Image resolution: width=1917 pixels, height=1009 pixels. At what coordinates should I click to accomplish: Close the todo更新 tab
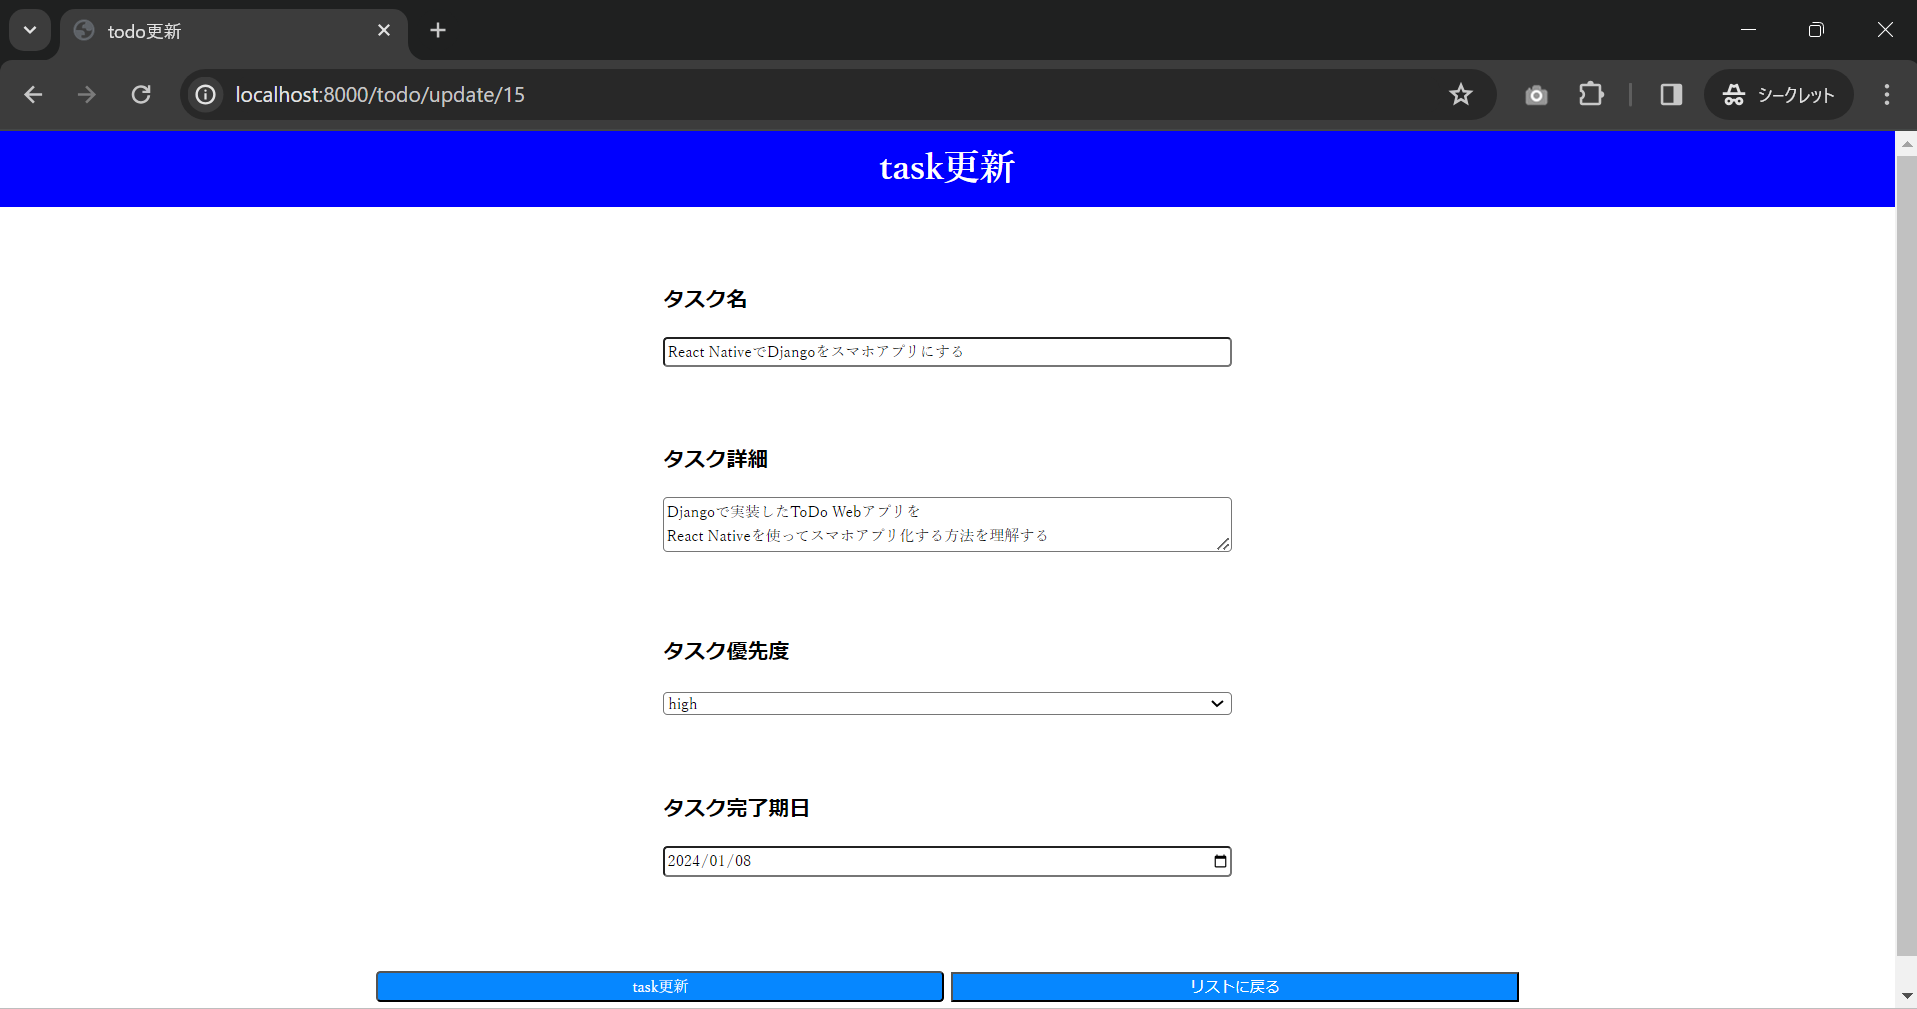(x=384, y=30)
